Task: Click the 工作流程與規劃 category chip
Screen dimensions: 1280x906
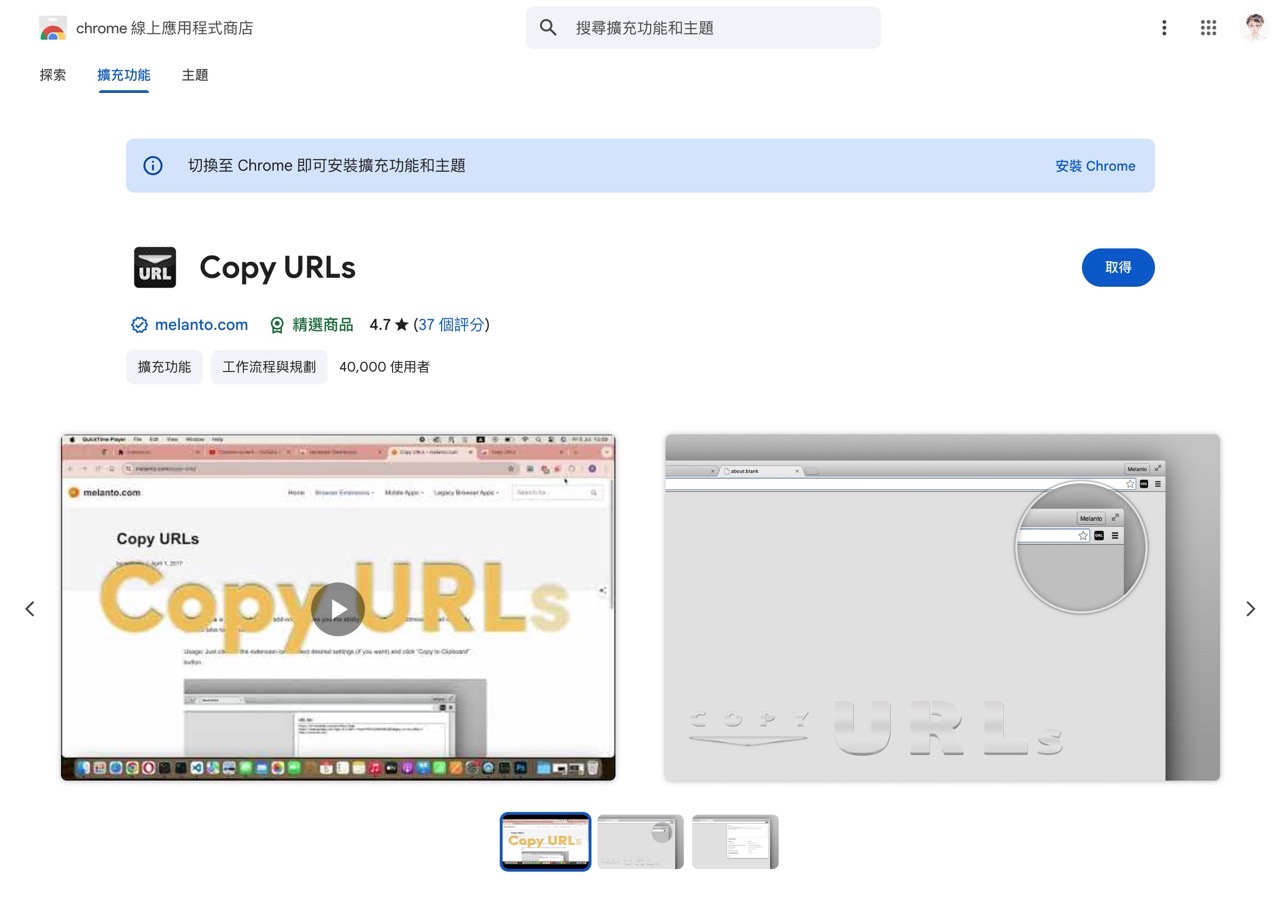Action: tap(269, 367)
